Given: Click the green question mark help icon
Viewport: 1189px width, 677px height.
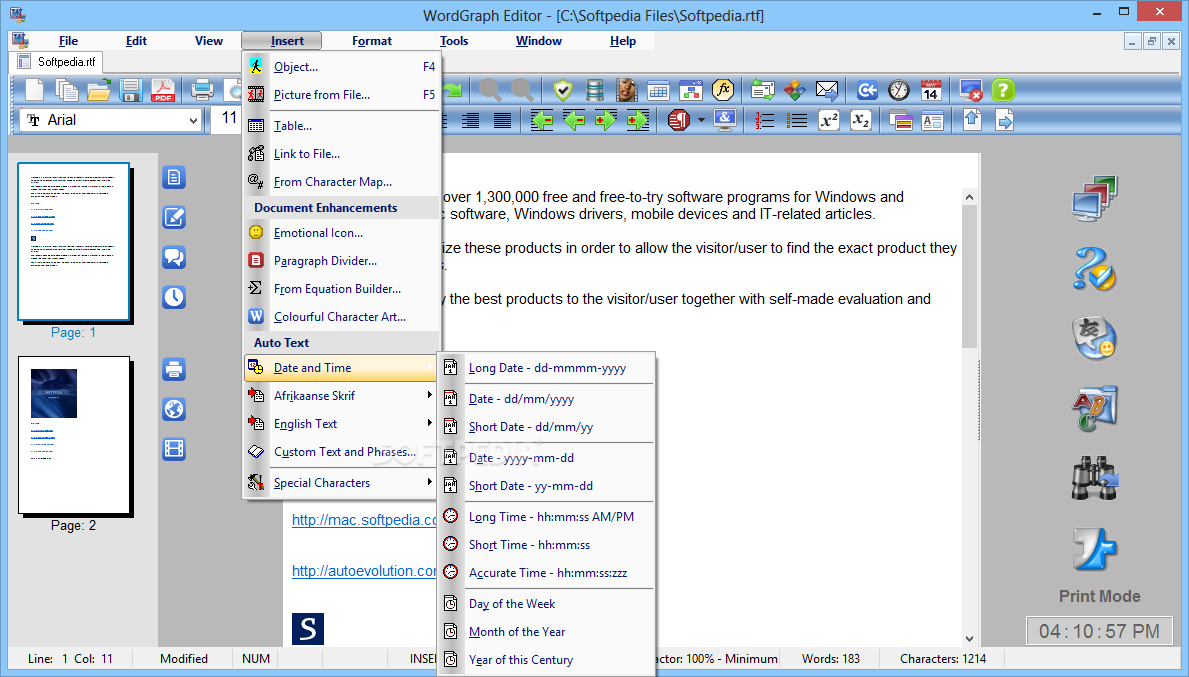Looking at the screenshot, I should click(1002, 90).
